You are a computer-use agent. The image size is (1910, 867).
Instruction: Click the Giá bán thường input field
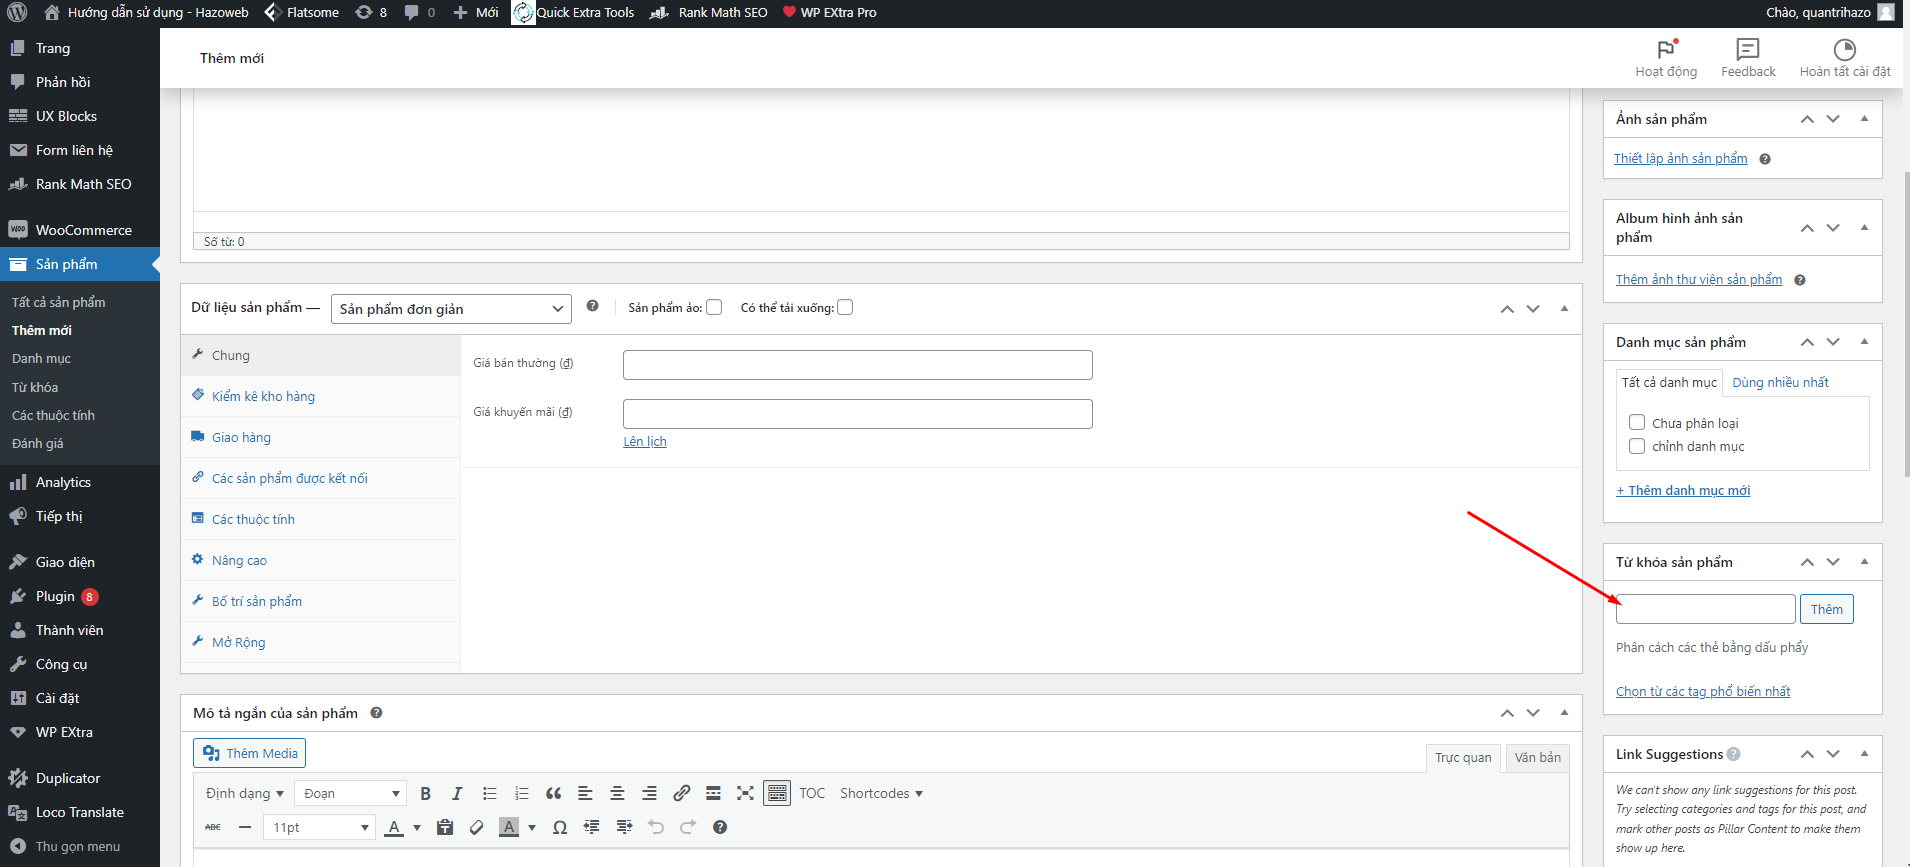click(x=857, y=365)
